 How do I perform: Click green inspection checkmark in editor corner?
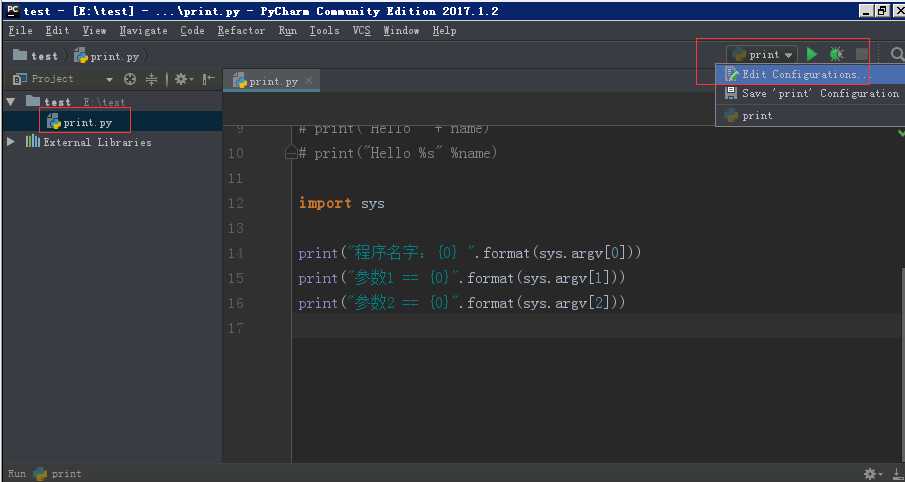click(900, 132)
